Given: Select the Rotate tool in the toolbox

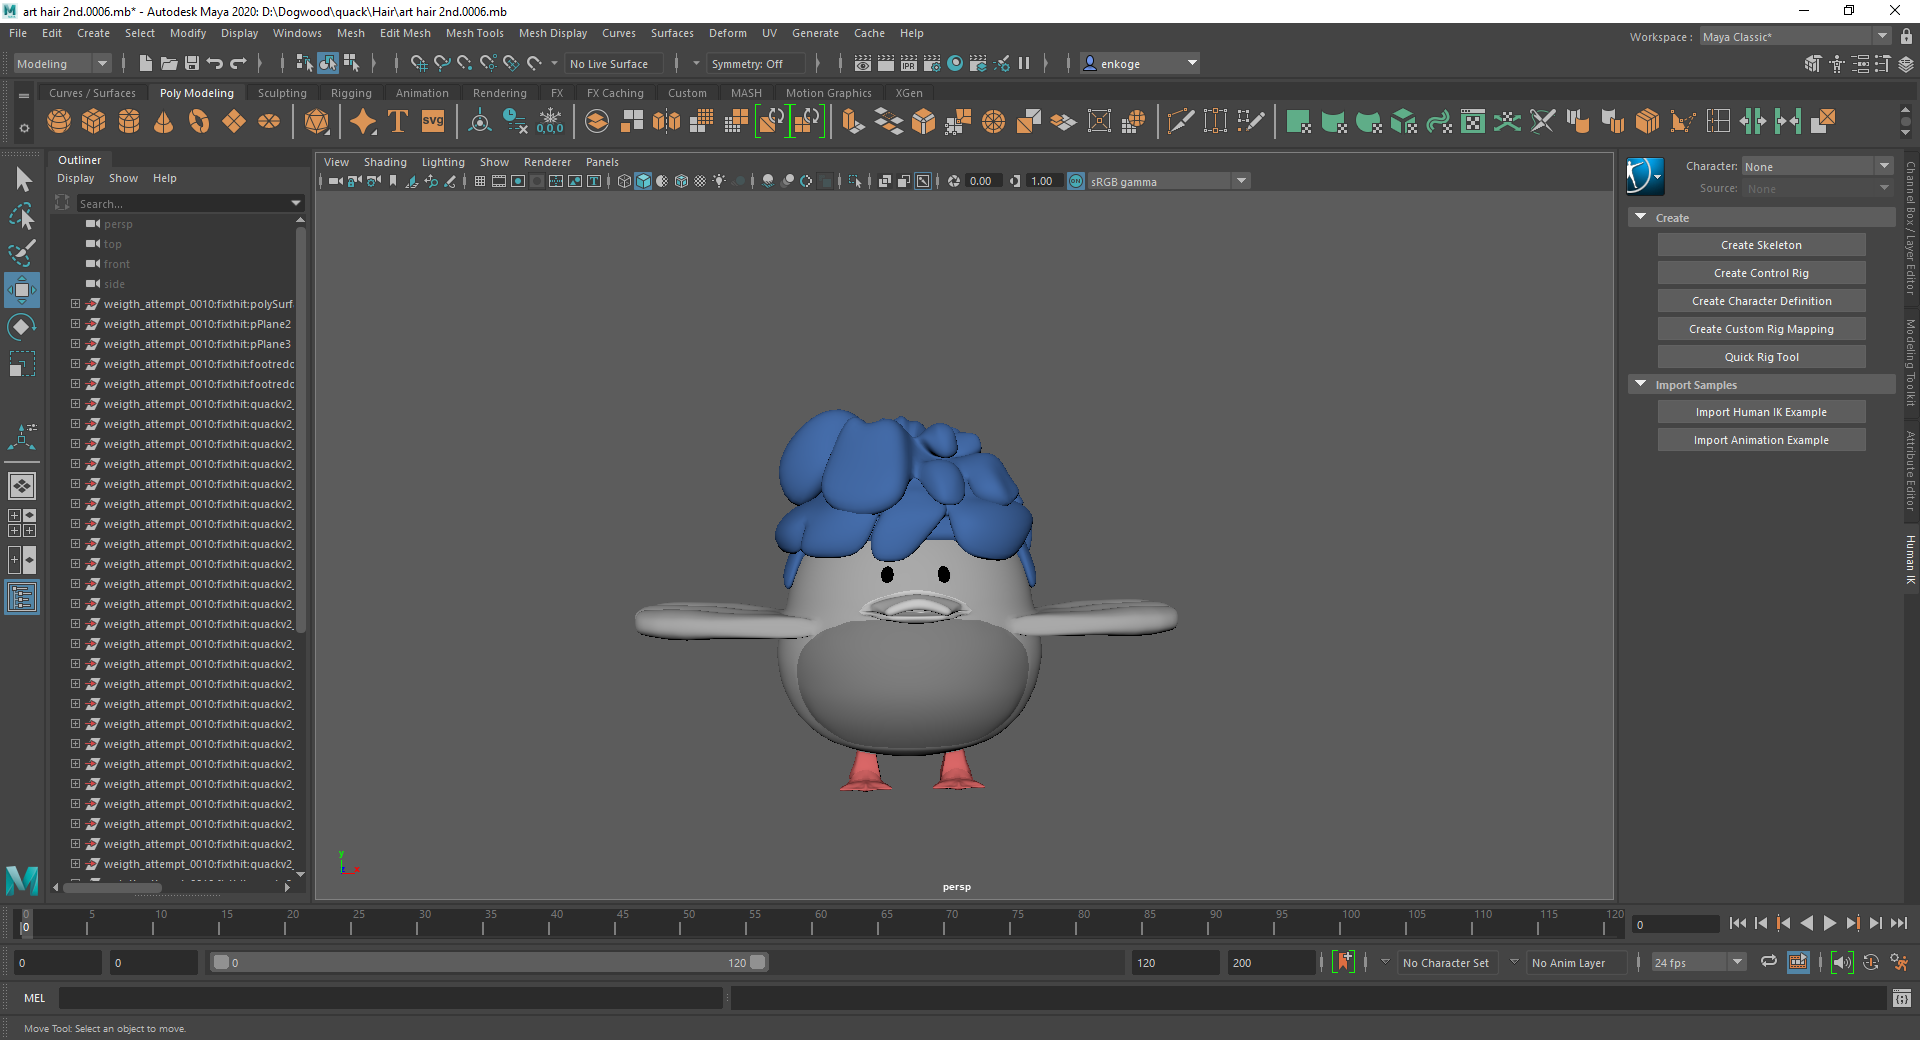Looking at the screenshot, I should 22,327.
